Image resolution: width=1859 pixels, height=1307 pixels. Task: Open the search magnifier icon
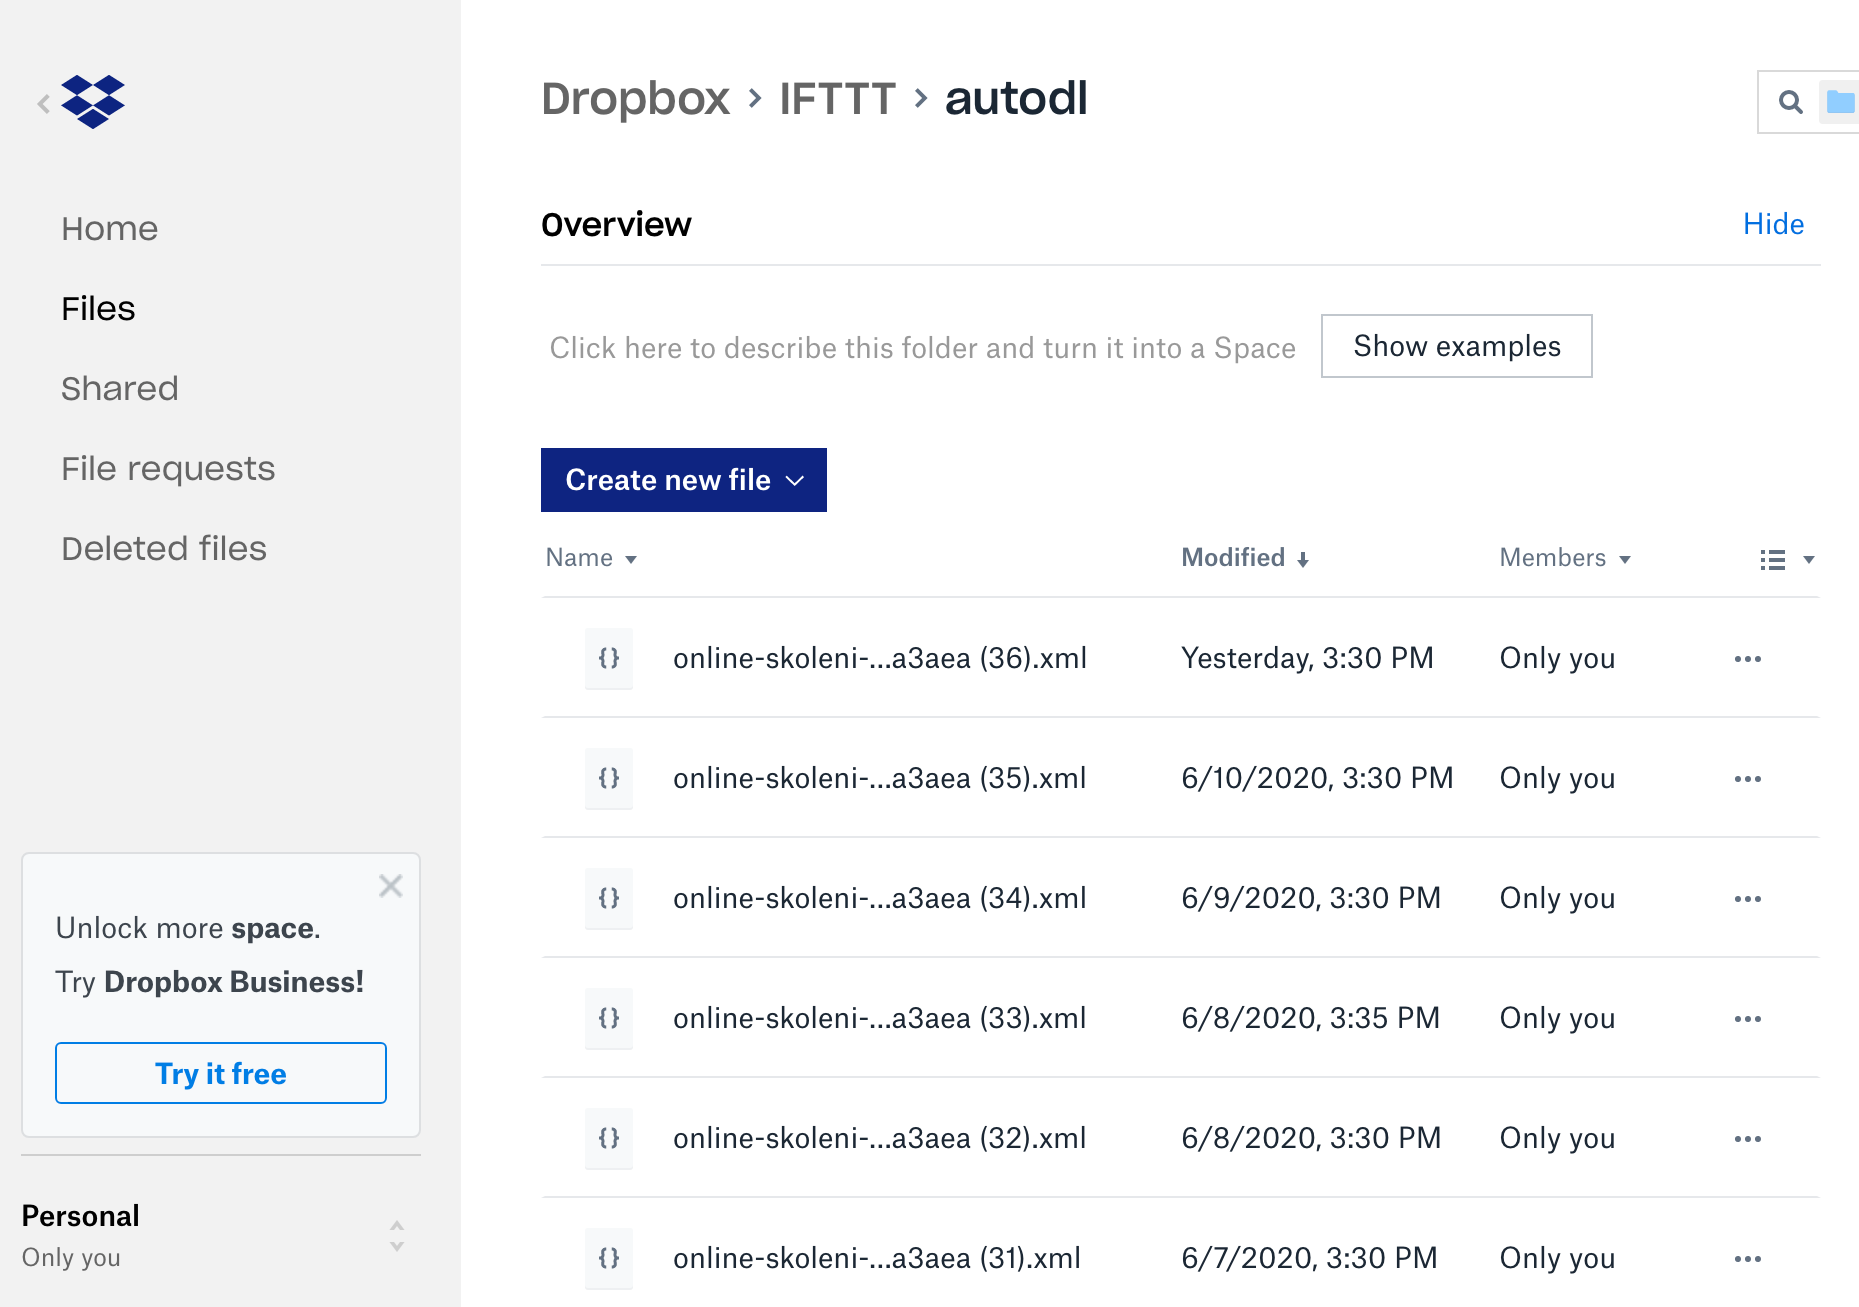pyautogui.click(x=1790, y=102)
